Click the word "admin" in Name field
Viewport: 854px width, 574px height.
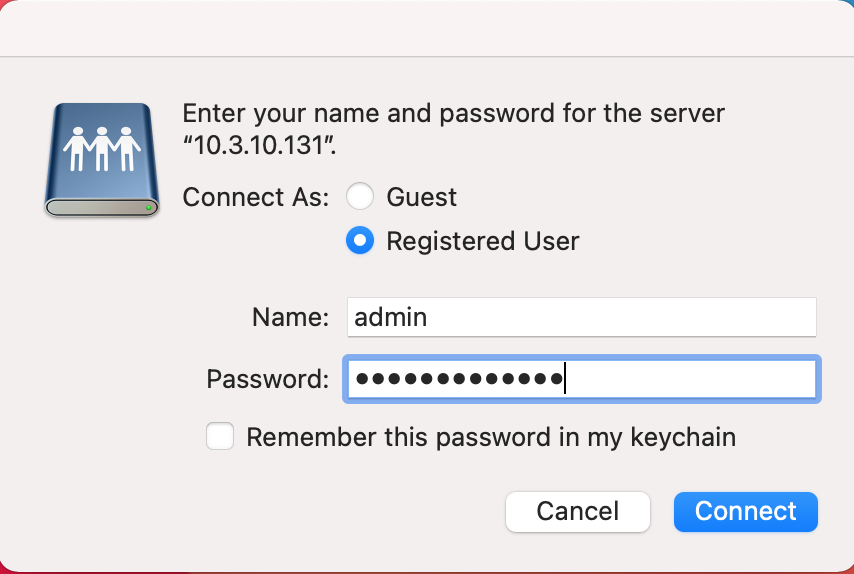[391, 317]
